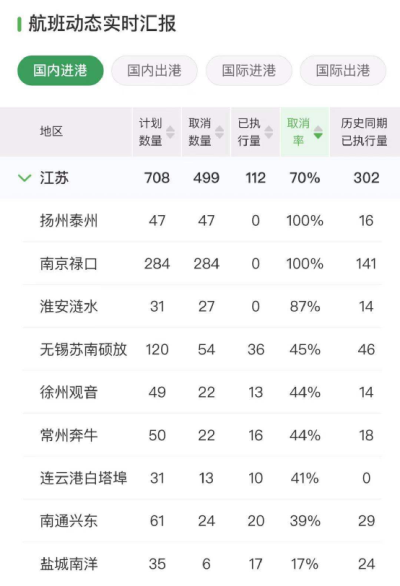Sort by 已执行量 column arrows
This screenshot has width=400, height=586.
[269, 132]
